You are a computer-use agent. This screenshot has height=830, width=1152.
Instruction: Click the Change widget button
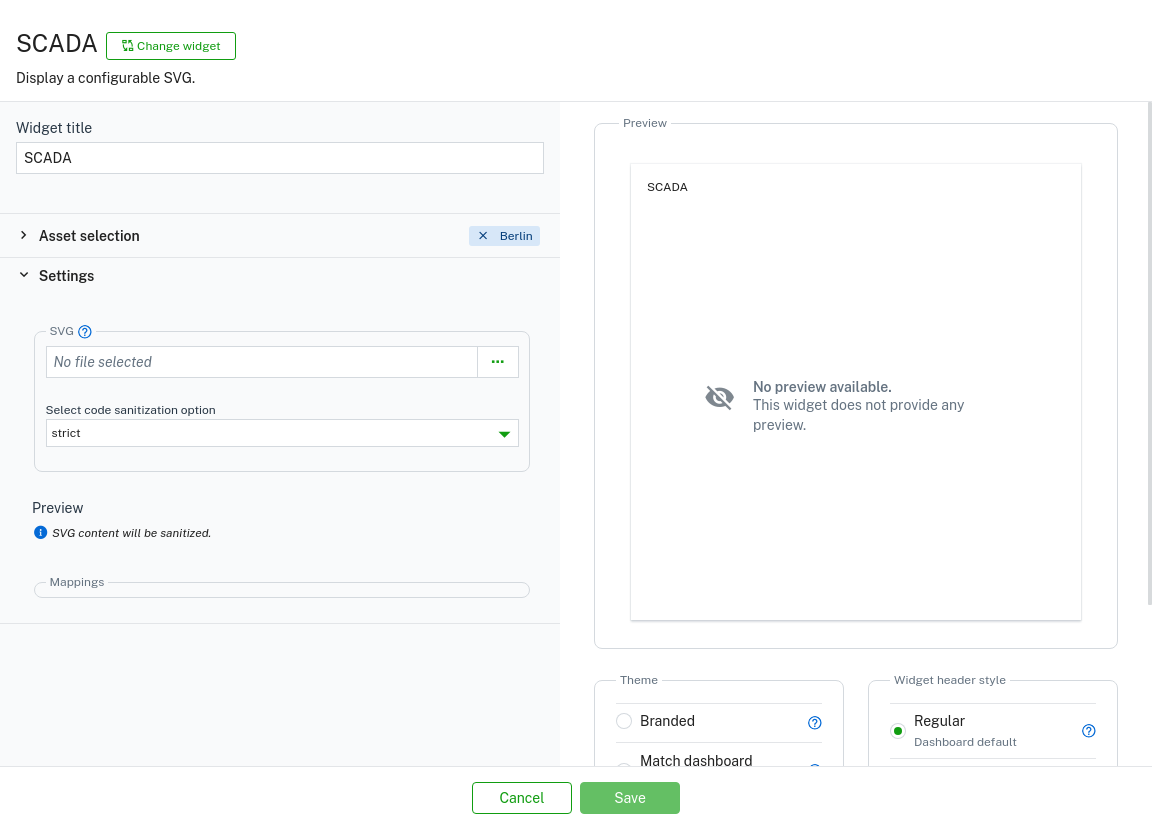click(171, 46)
